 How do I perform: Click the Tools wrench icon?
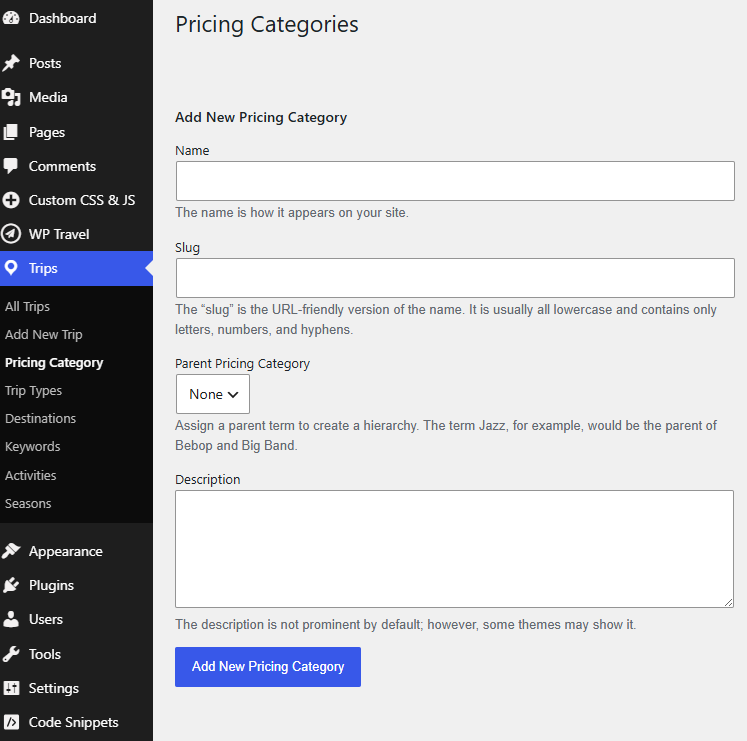pyautogui.click(x=11, y=654)
